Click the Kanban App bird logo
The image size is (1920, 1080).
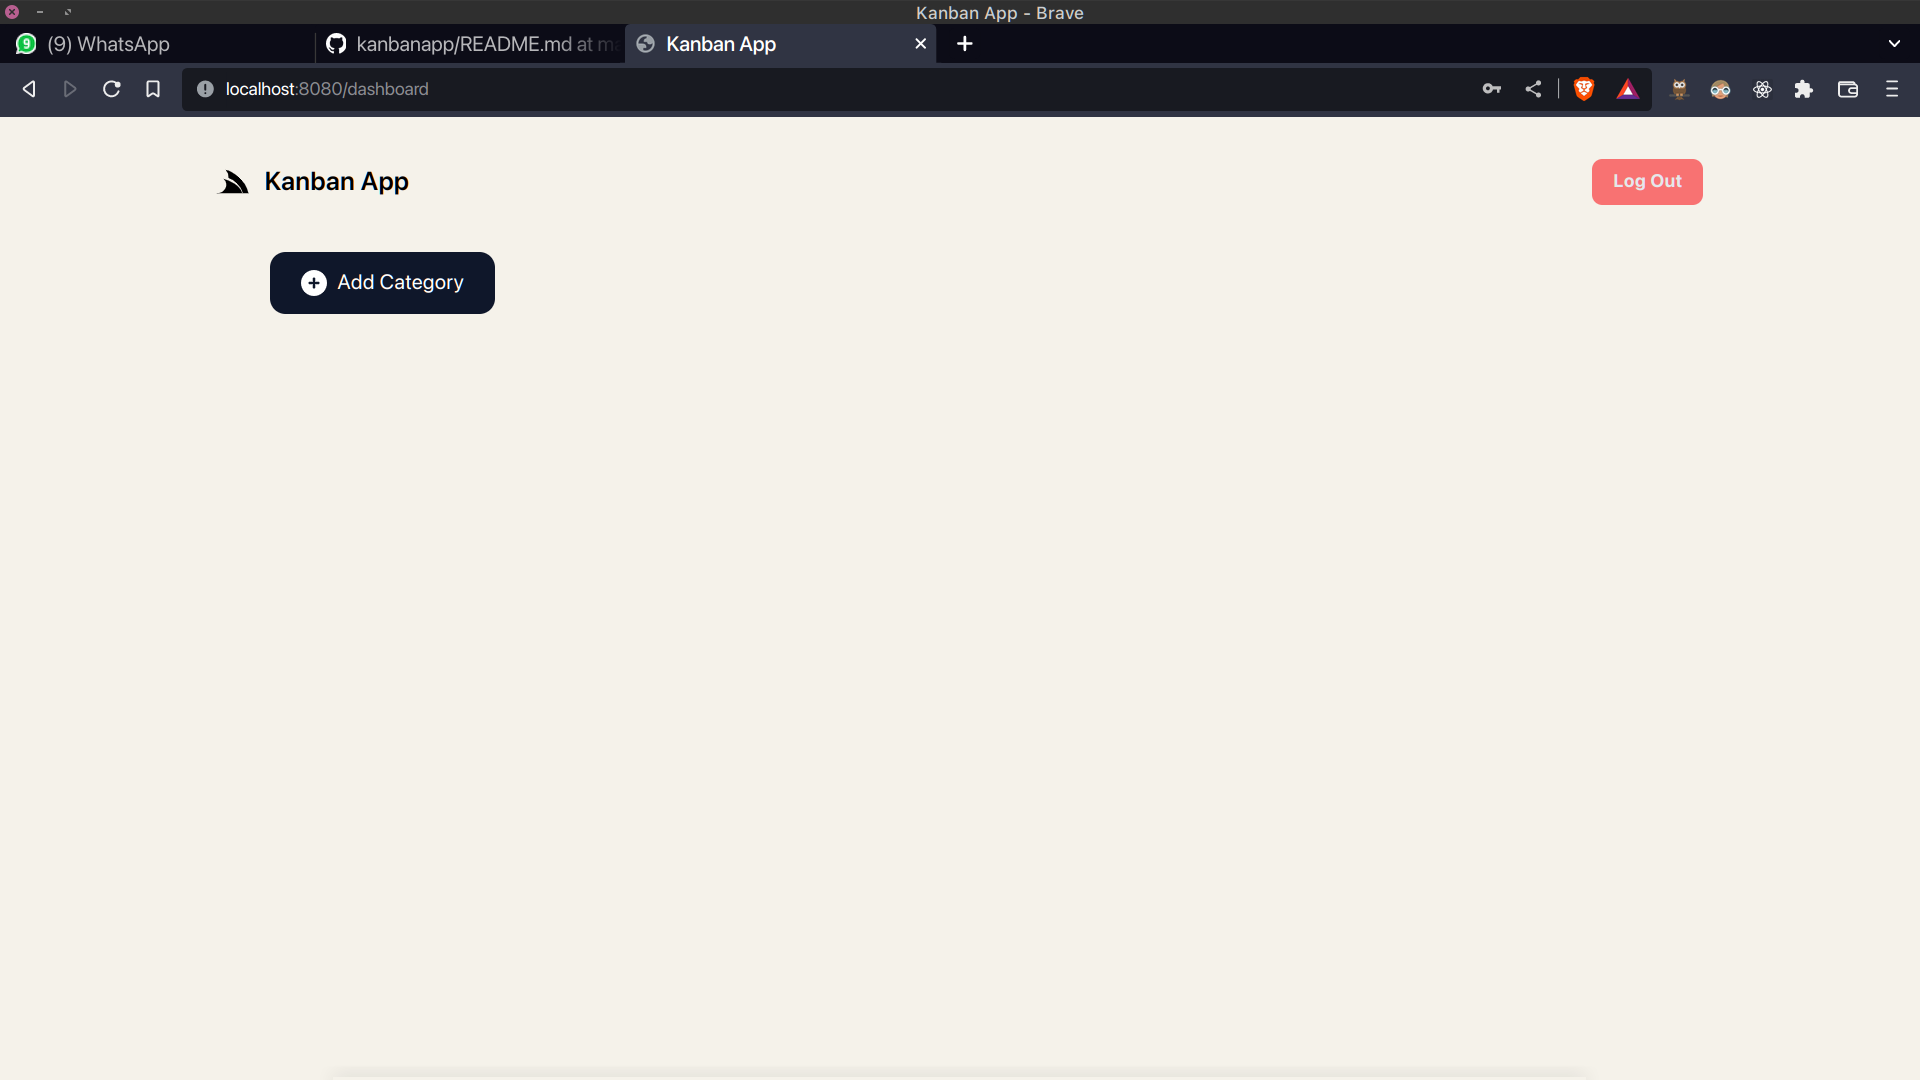click(x=233, y=182)
